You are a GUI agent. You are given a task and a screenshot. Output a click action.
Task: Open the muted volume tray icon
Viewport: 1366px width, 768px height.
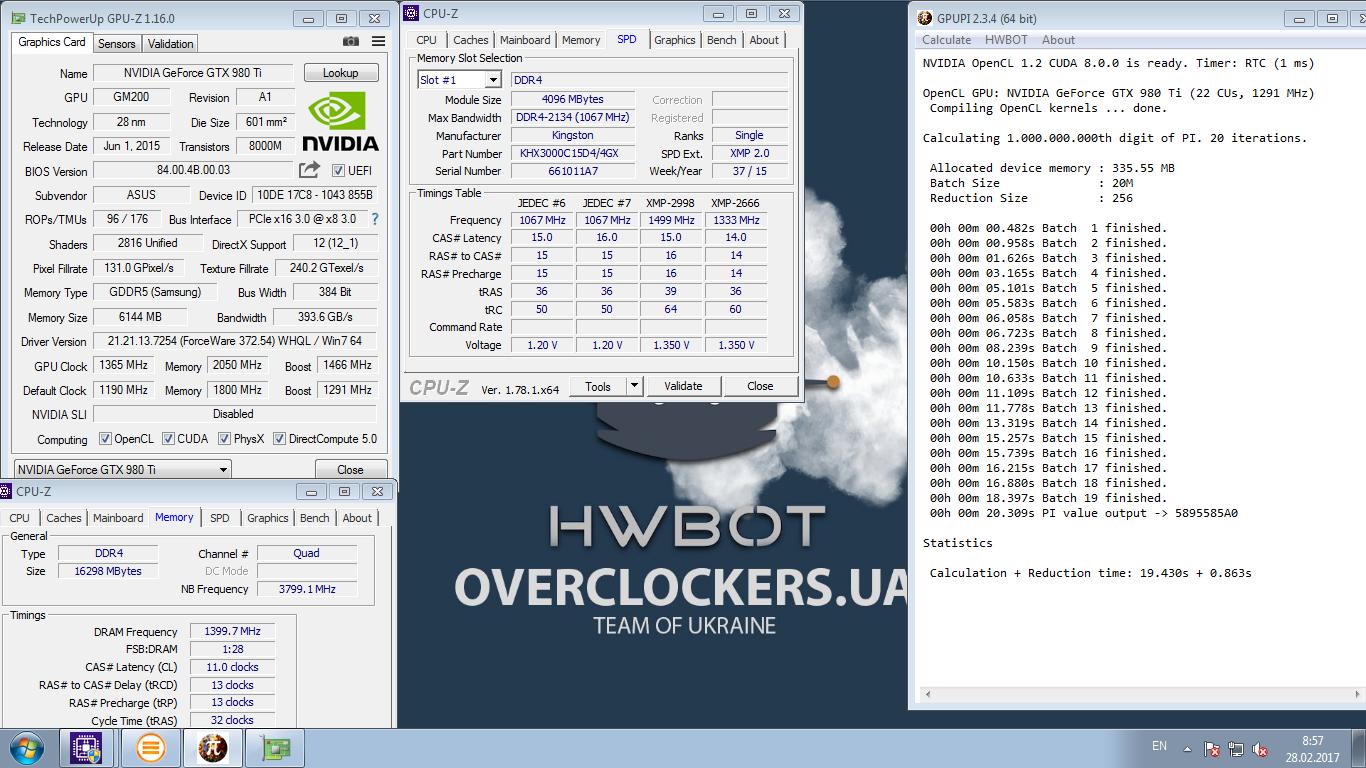1261,748
